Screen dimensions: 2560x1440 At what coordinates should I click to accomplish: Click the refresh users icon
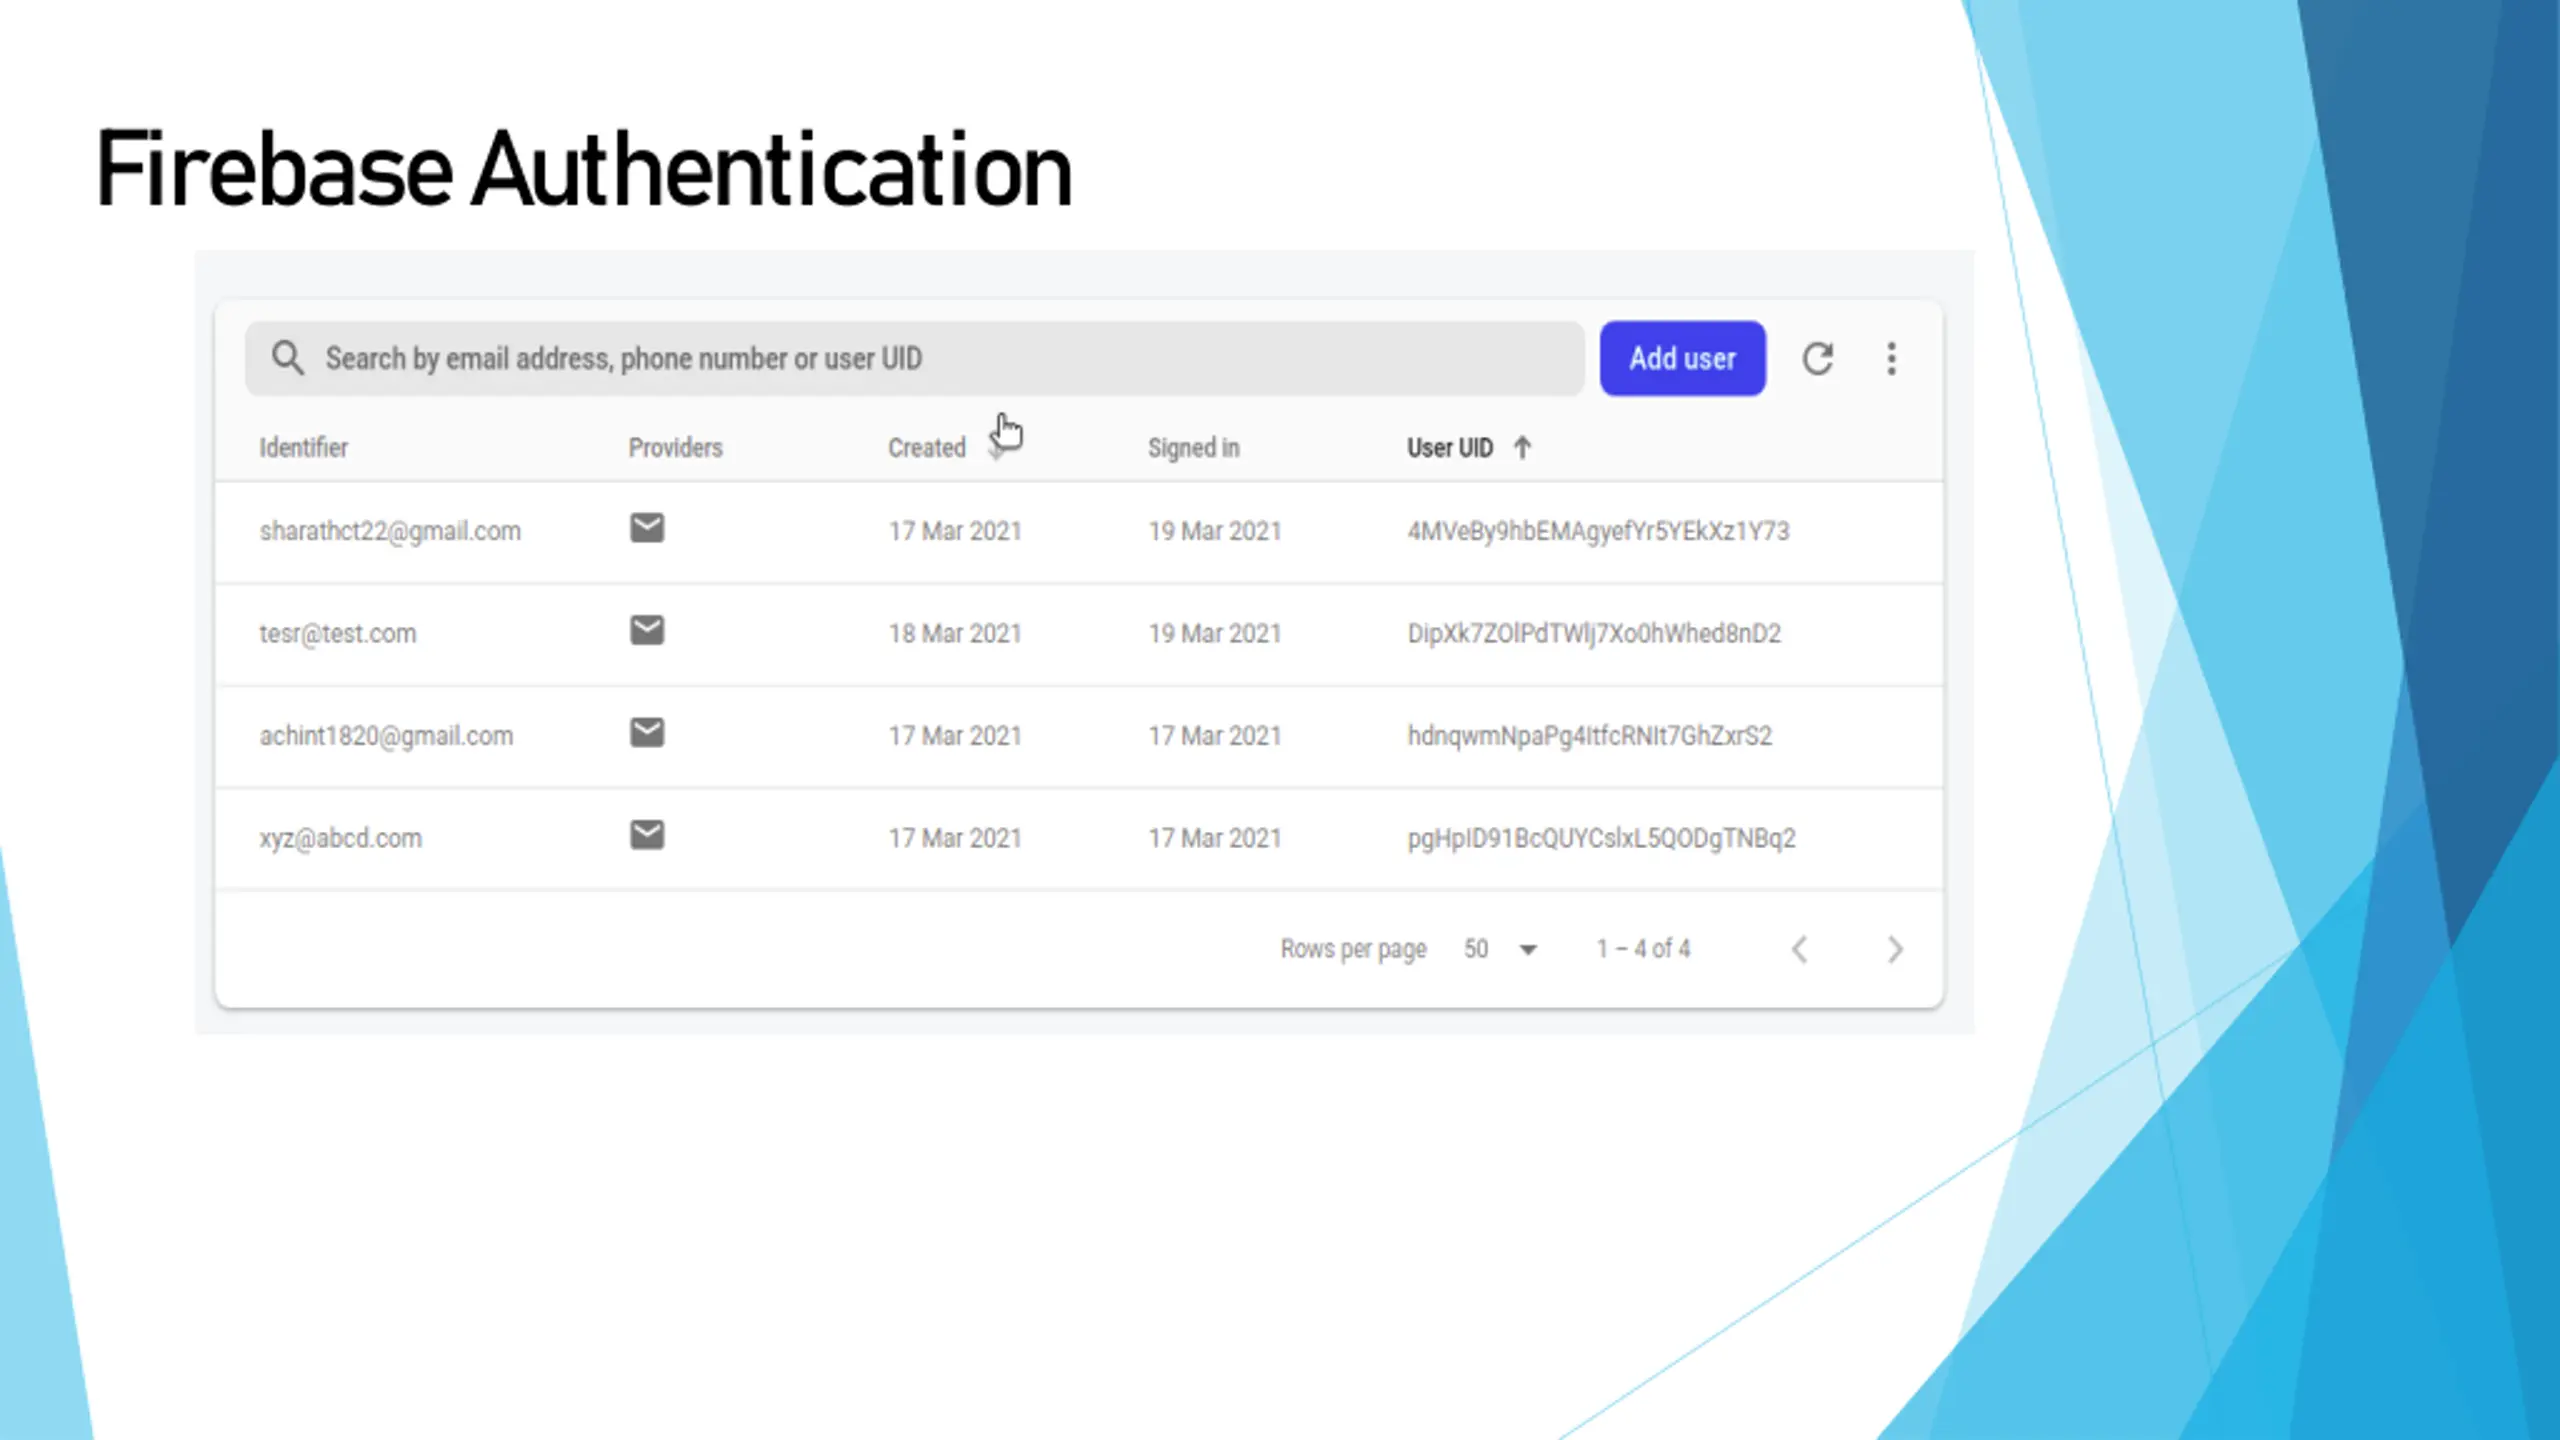tap(1817, 358)
